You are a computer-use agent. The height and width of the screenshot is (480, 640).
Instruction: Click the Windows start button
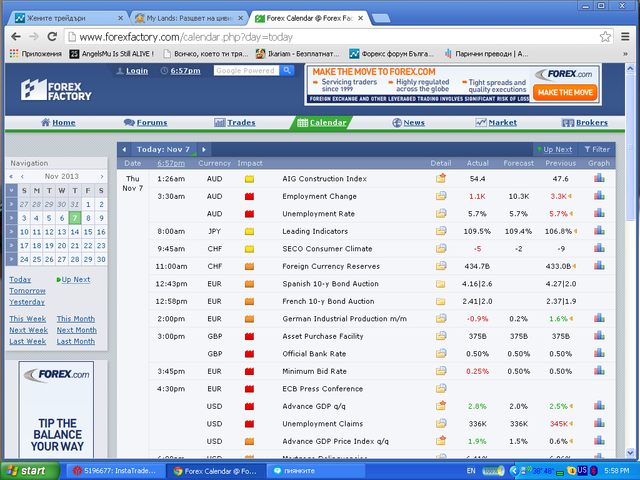coord(29,471)
